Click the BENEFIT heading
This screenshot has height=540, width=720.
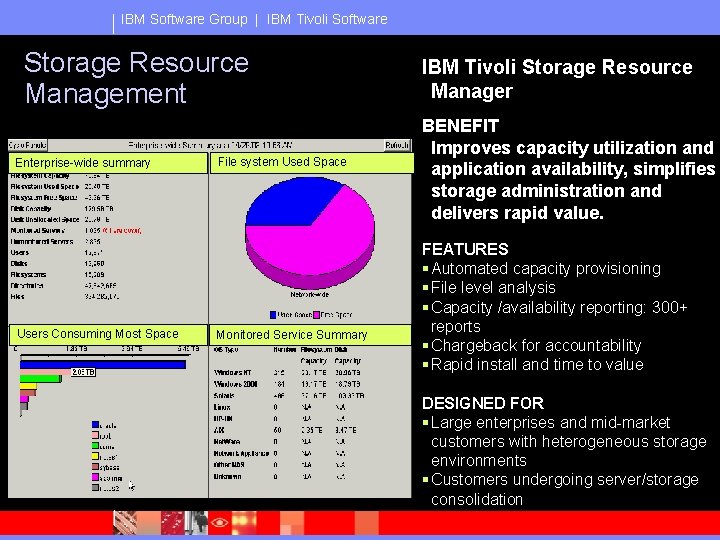(460, 126)
